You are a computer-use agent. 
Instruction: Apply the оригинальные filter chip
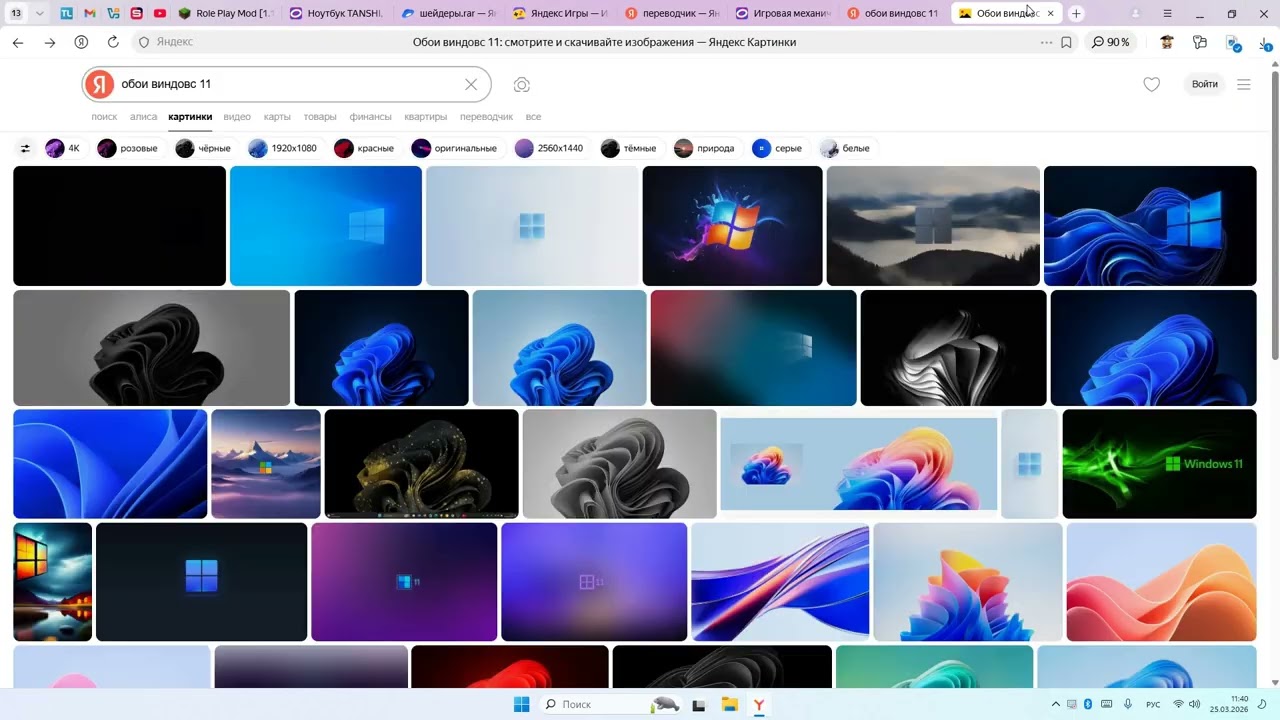[x=455, y=148]
